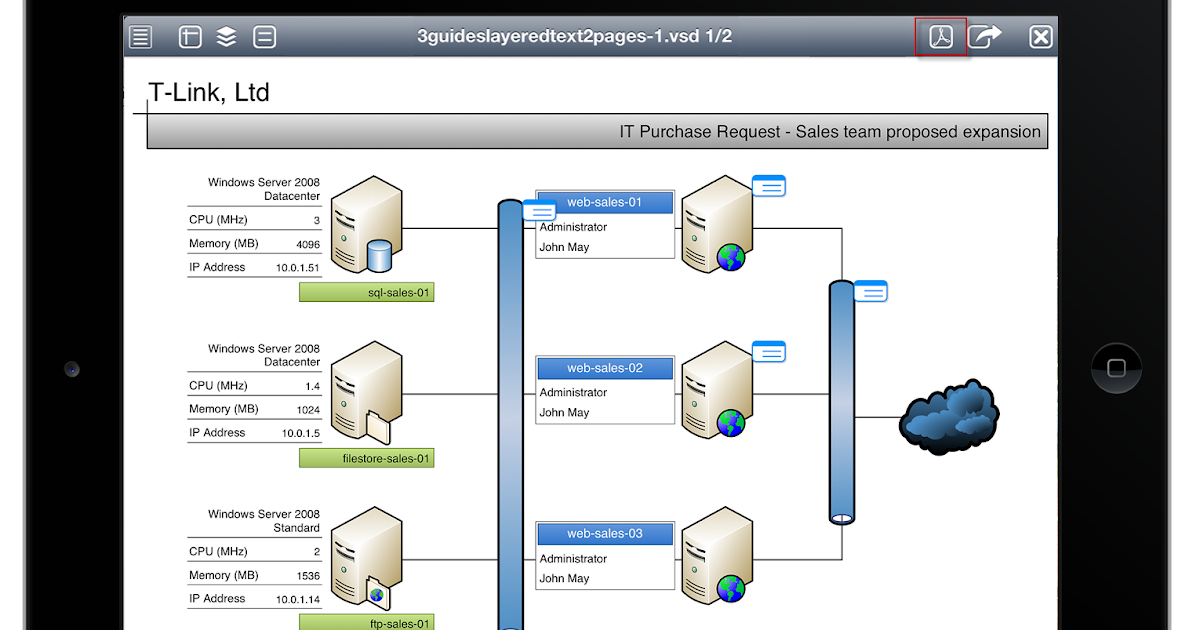Image resolution: width=1200 pixels, height=630 pixels.
Task: Select the web-sales-03 web server icon
Action: (x=716, y=556)
